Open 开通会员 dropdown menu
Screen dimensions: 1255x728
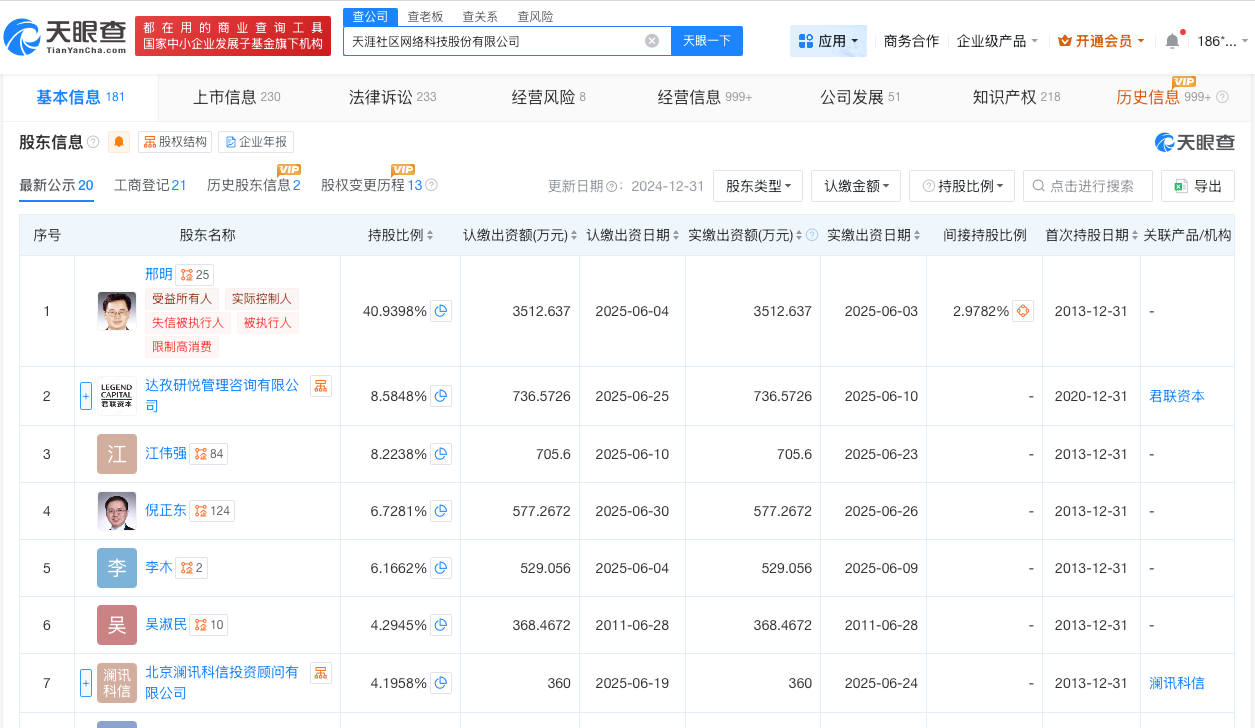(x=1101, y=41)
